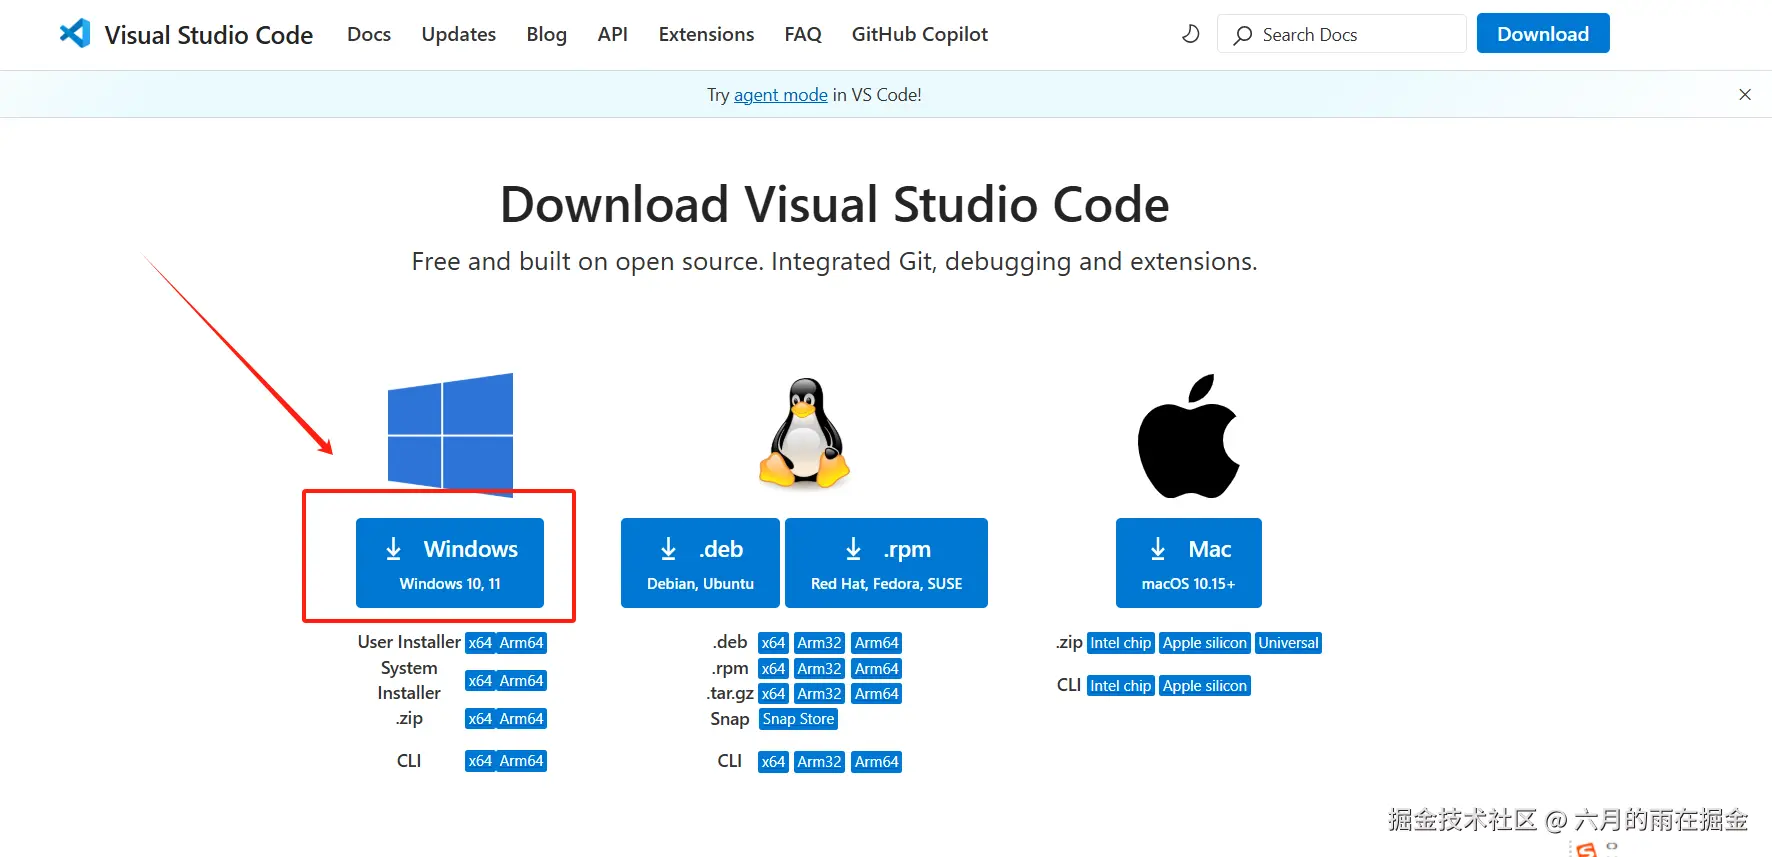Click the Windows logo image
This screenshot has height=857, width=1772.
(x=450, y=434)
